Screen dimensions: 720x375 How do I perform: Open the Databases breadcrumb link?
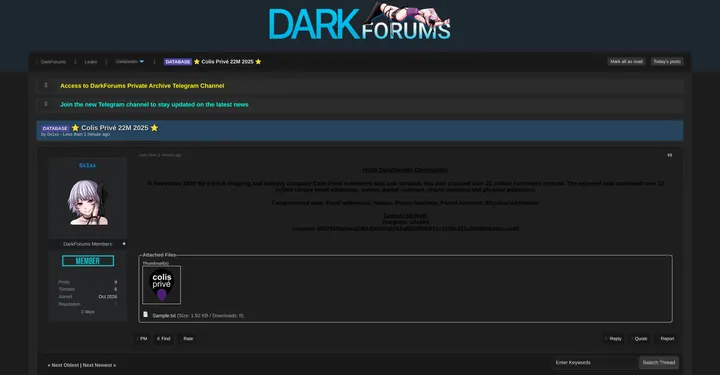coord(126,62)
